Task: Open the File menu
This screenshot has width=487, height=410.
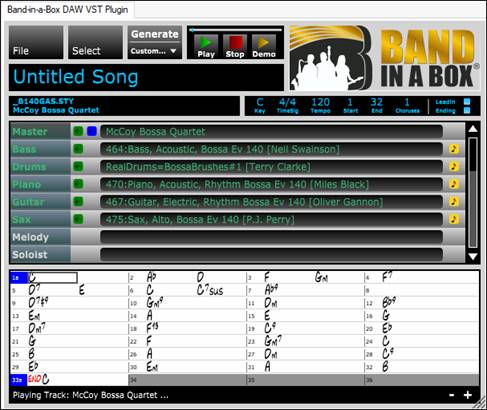Action: point(36,43)
